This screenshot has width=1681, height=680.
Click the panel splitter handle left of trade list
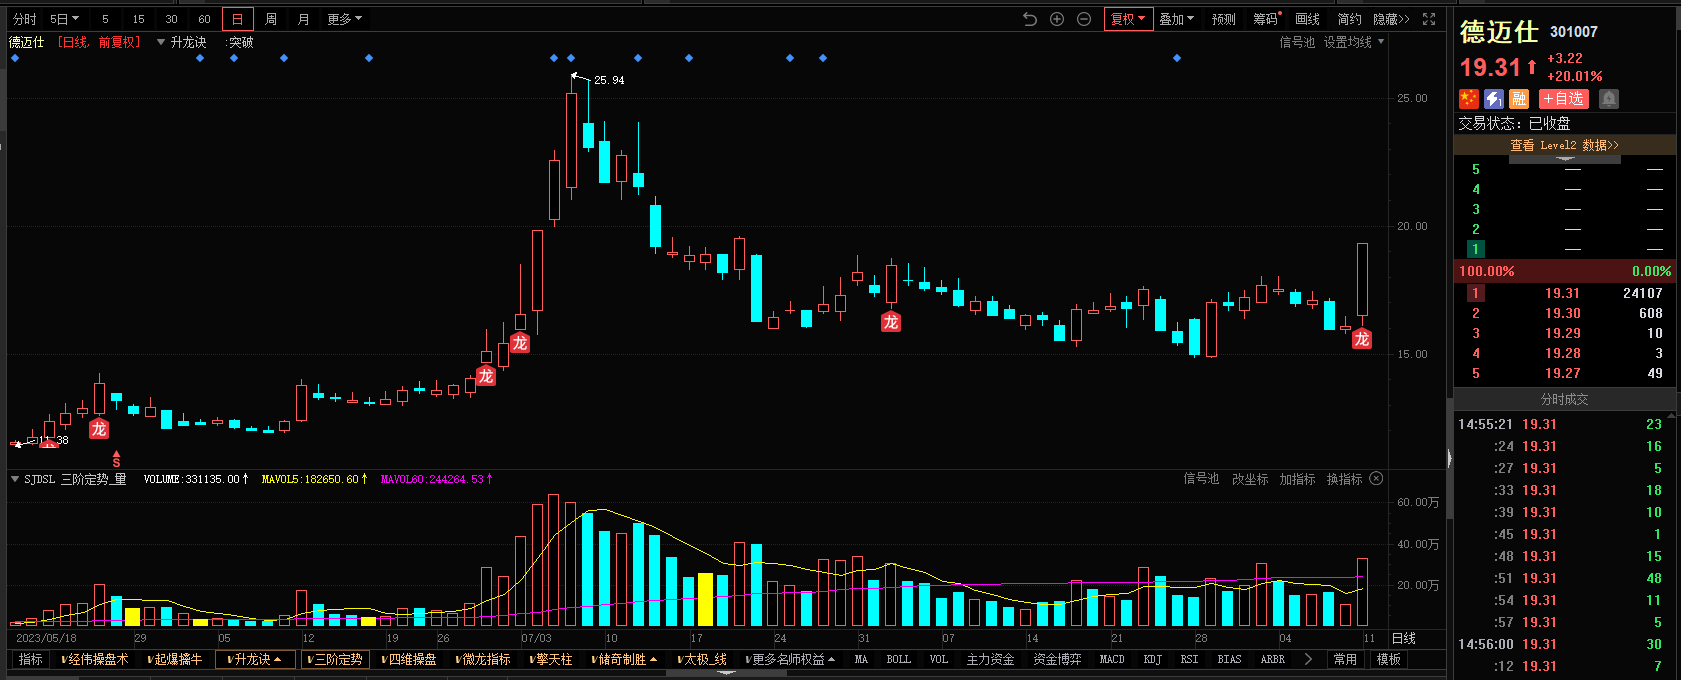coord(1449,458)
